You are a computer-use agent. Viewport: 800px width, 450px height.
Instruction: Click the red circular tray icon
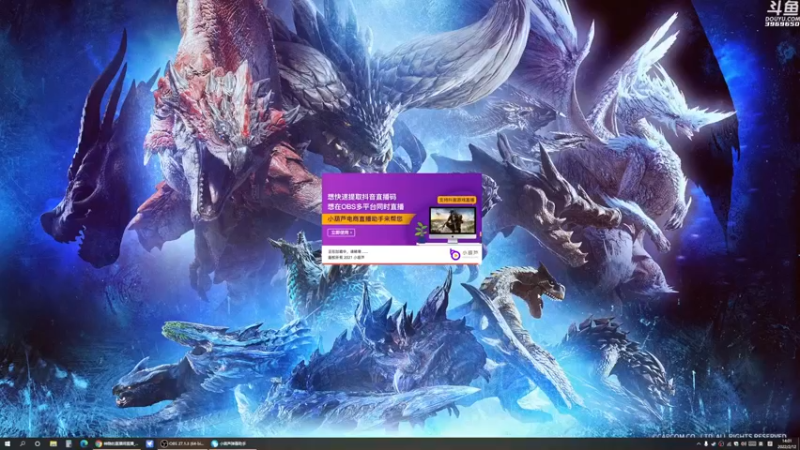[721, 444]
